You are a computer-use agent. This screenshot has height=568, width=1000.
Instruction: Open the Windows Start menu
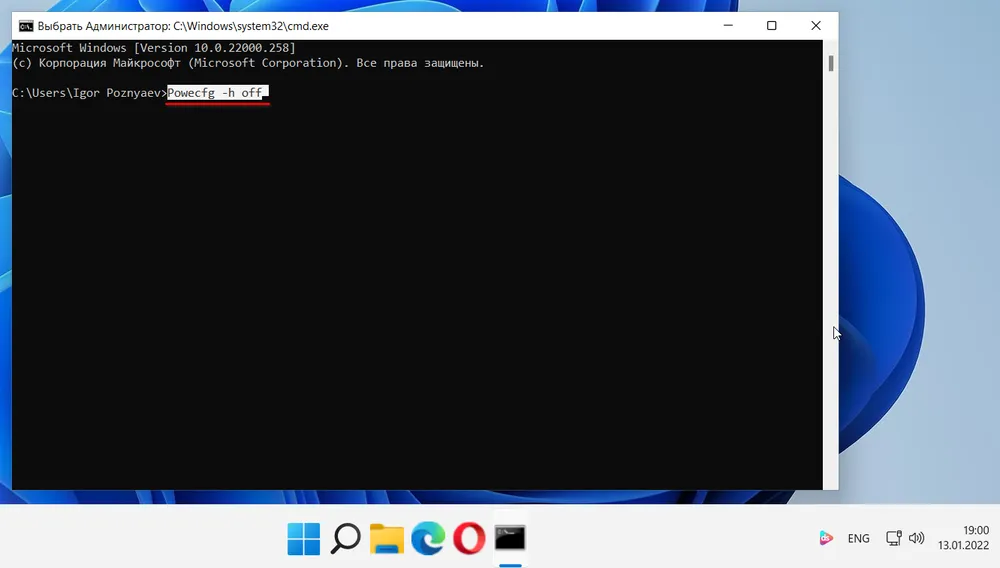[304, 539]
